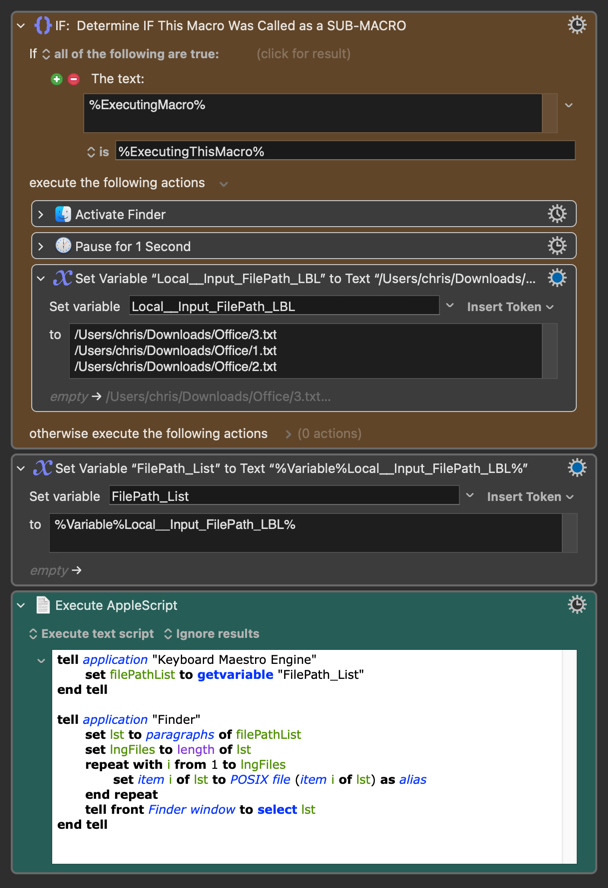
Task: Click the clock icon of Pause action
Action: pyautogui.click(x=63, y=246)
